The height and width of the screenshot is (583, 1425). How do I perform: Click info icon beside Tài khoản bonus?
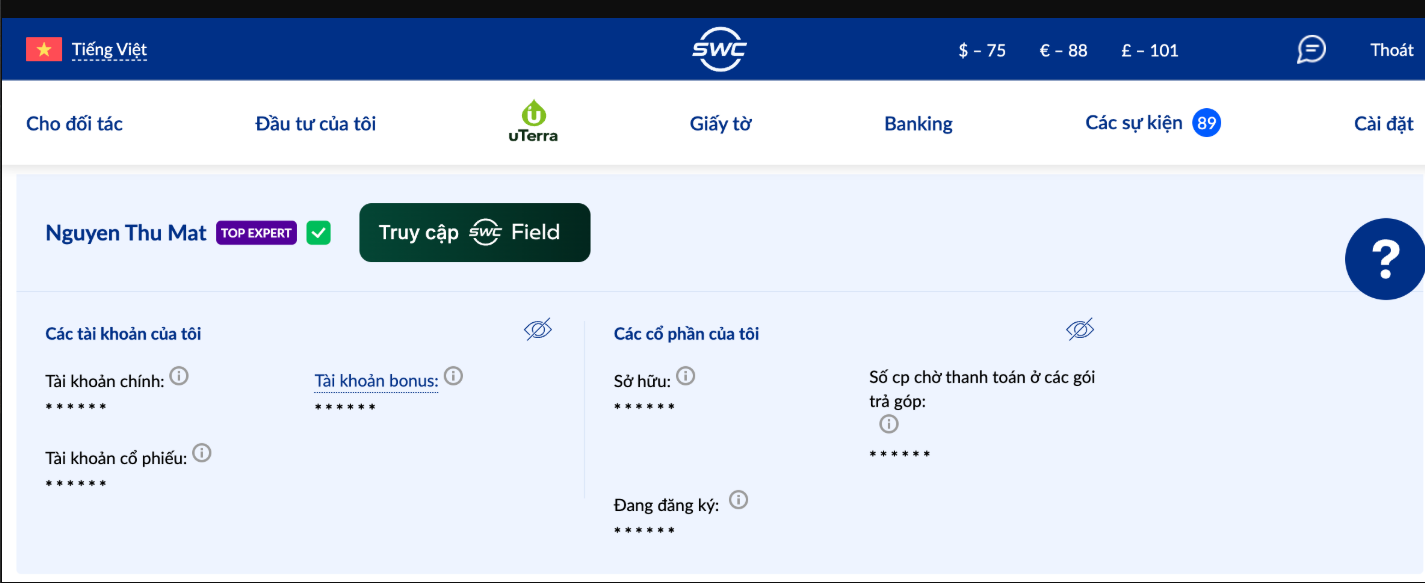coord(453,376)
